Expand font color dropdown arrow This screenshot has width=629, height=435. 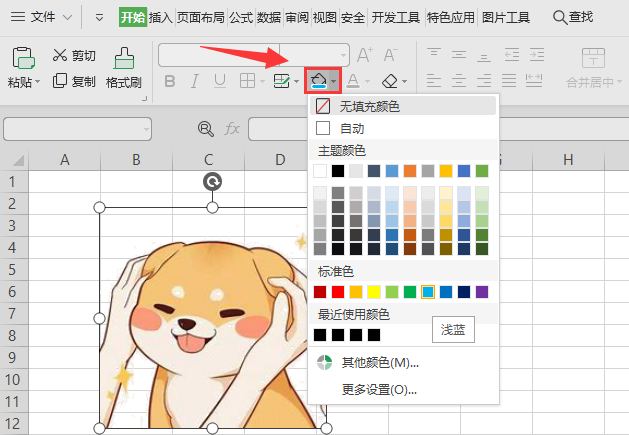tap(367, 81)
